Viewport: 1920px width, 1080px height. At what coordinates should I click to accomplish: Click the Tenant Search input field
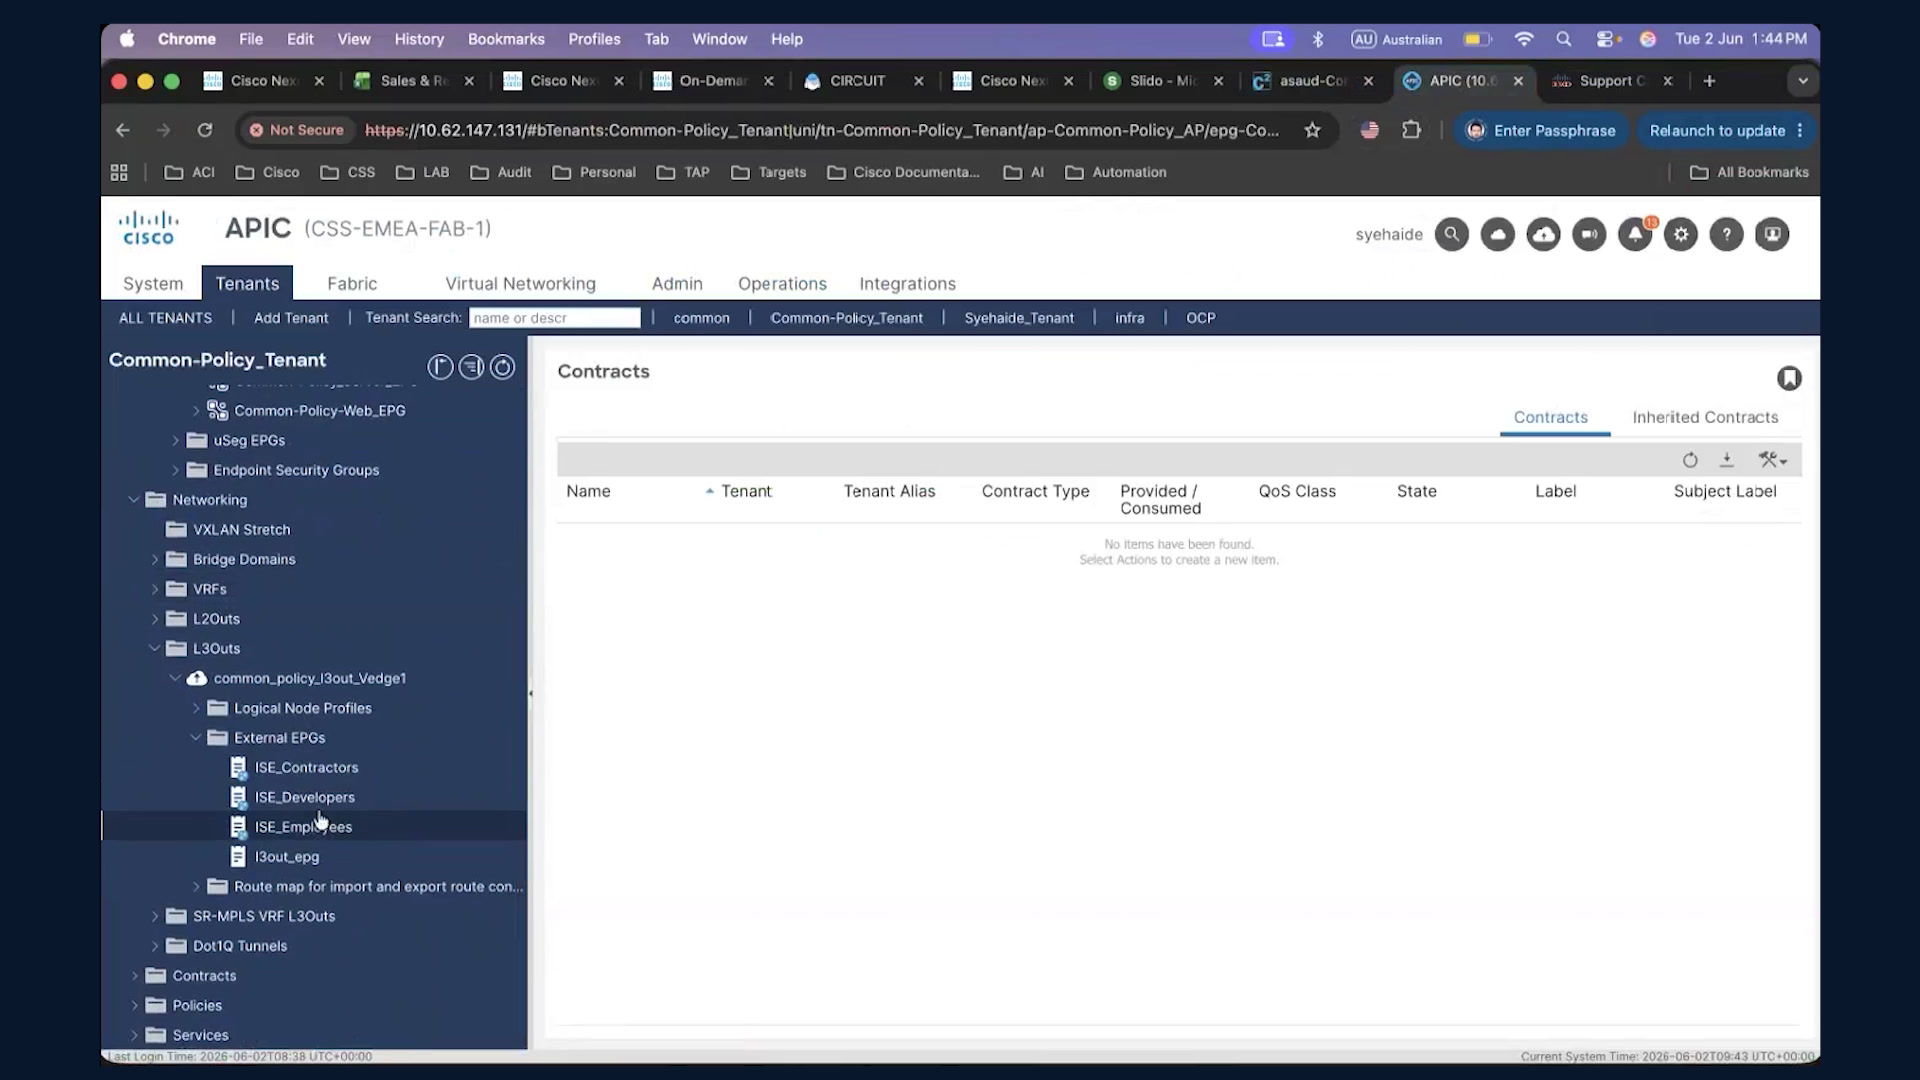pyautogui.click(x=555, y=318)
